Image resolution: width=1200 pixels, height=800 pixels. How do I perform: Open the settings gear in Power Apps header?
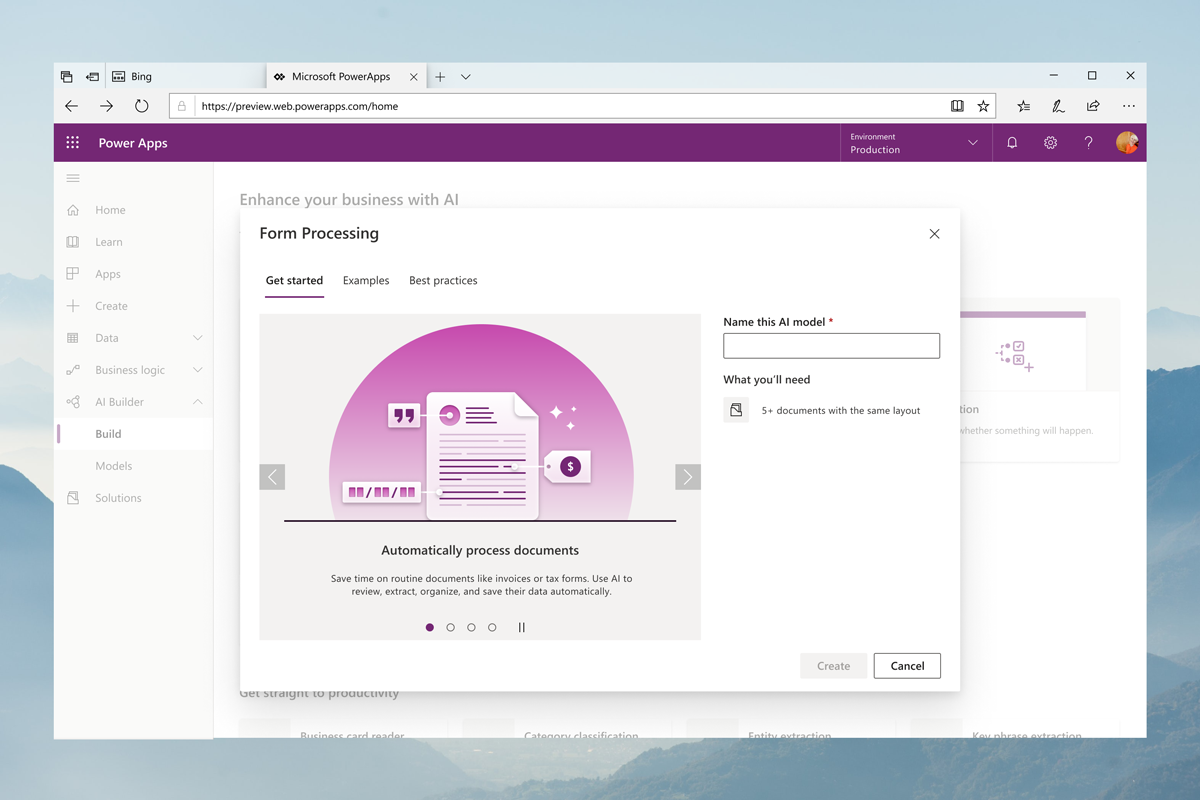click(x=1050, y=143)
